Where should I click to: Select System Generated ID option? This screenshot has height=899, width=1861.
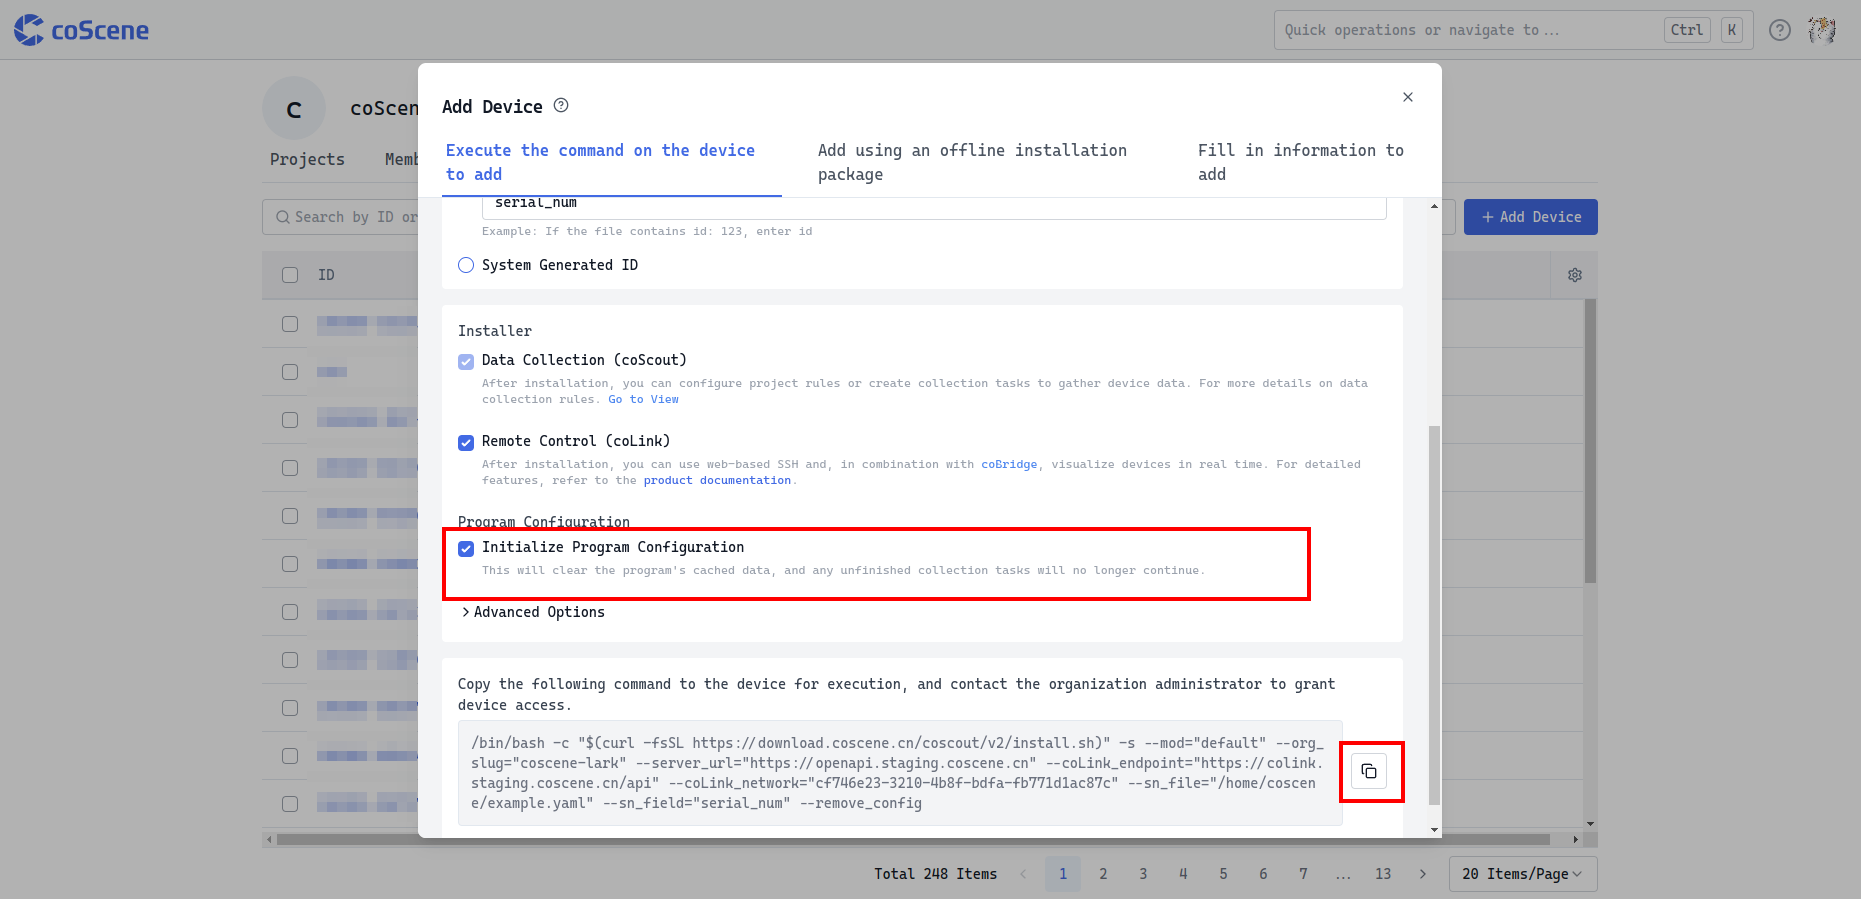[x=466, y=265]
